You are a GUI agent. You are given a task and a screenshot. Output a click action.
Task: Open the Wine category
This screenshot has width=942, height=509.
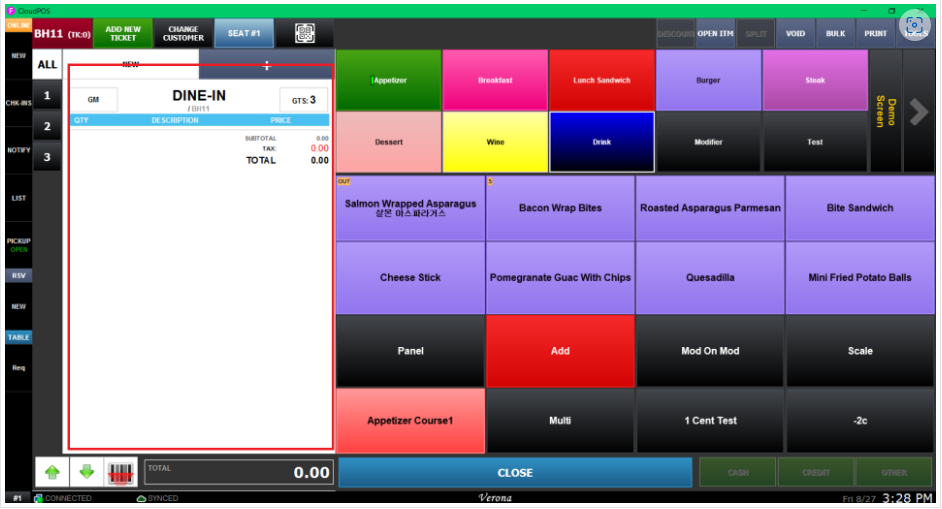[495, 142]
